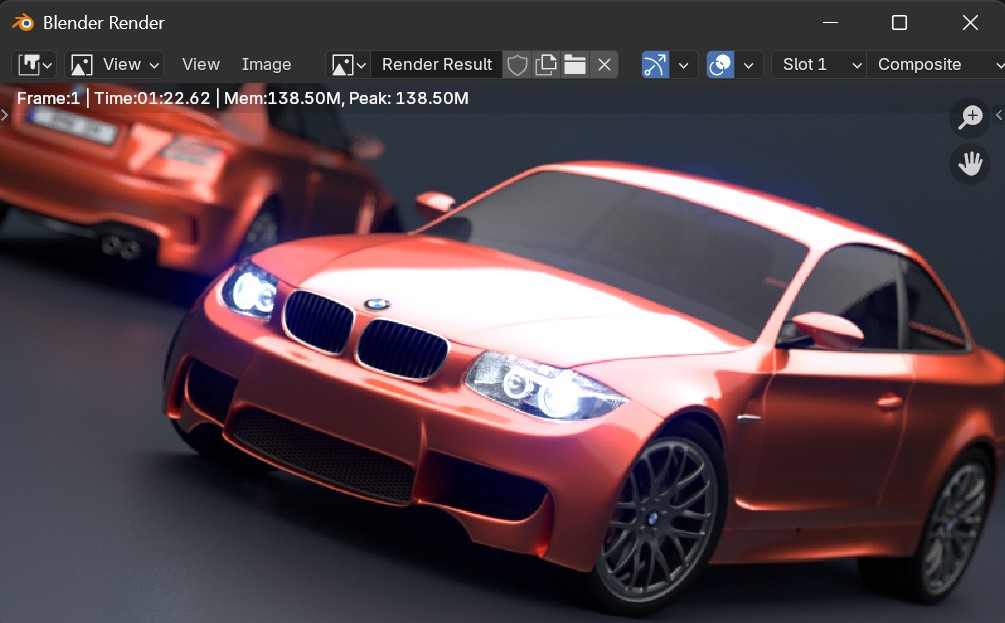Toggle the gizmo display button
The width and height of the screenshot is (1005, 623).
[655, 65]
